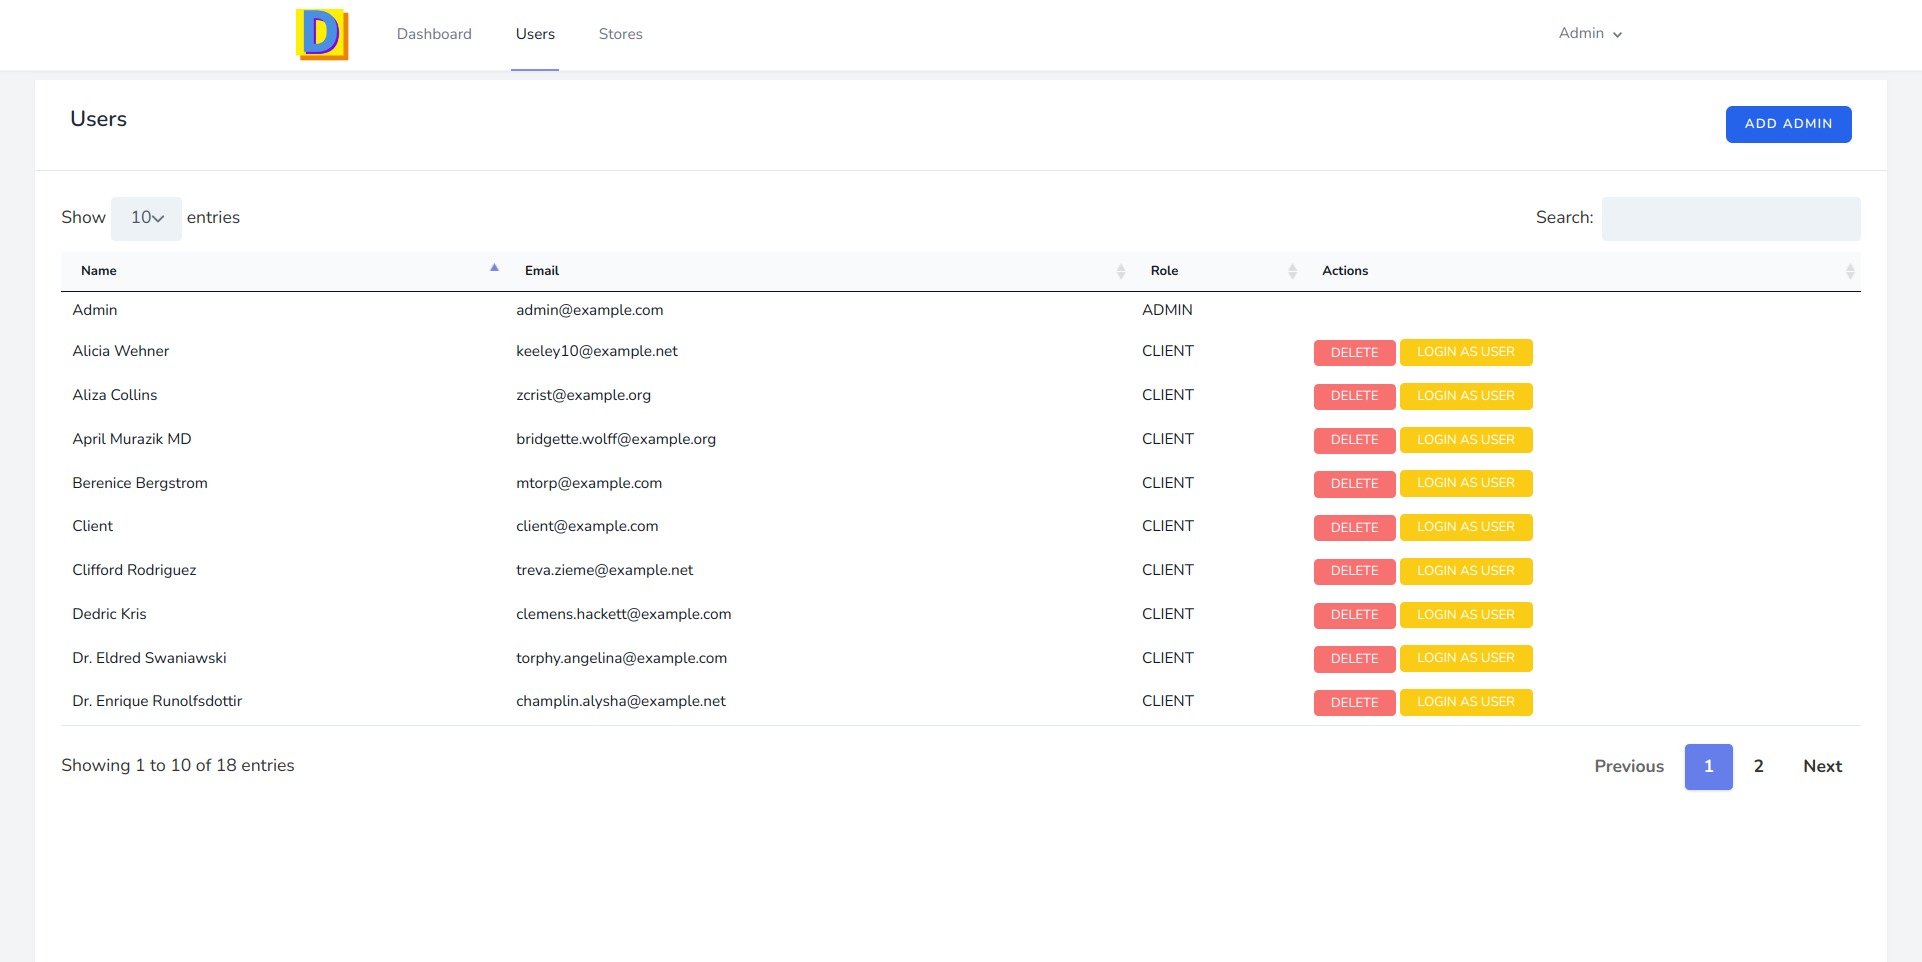Click email champlin.alysha@example.net
This screenshot has height=962, width=1922.
pyautogui.click(x=620, y=701)
